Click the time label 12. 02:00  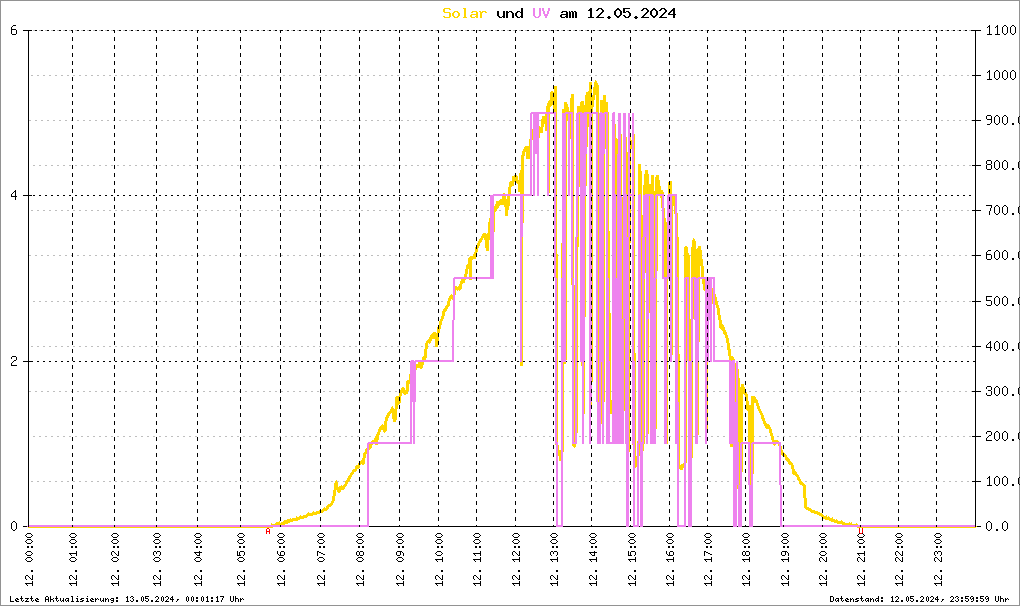[115, 560]
